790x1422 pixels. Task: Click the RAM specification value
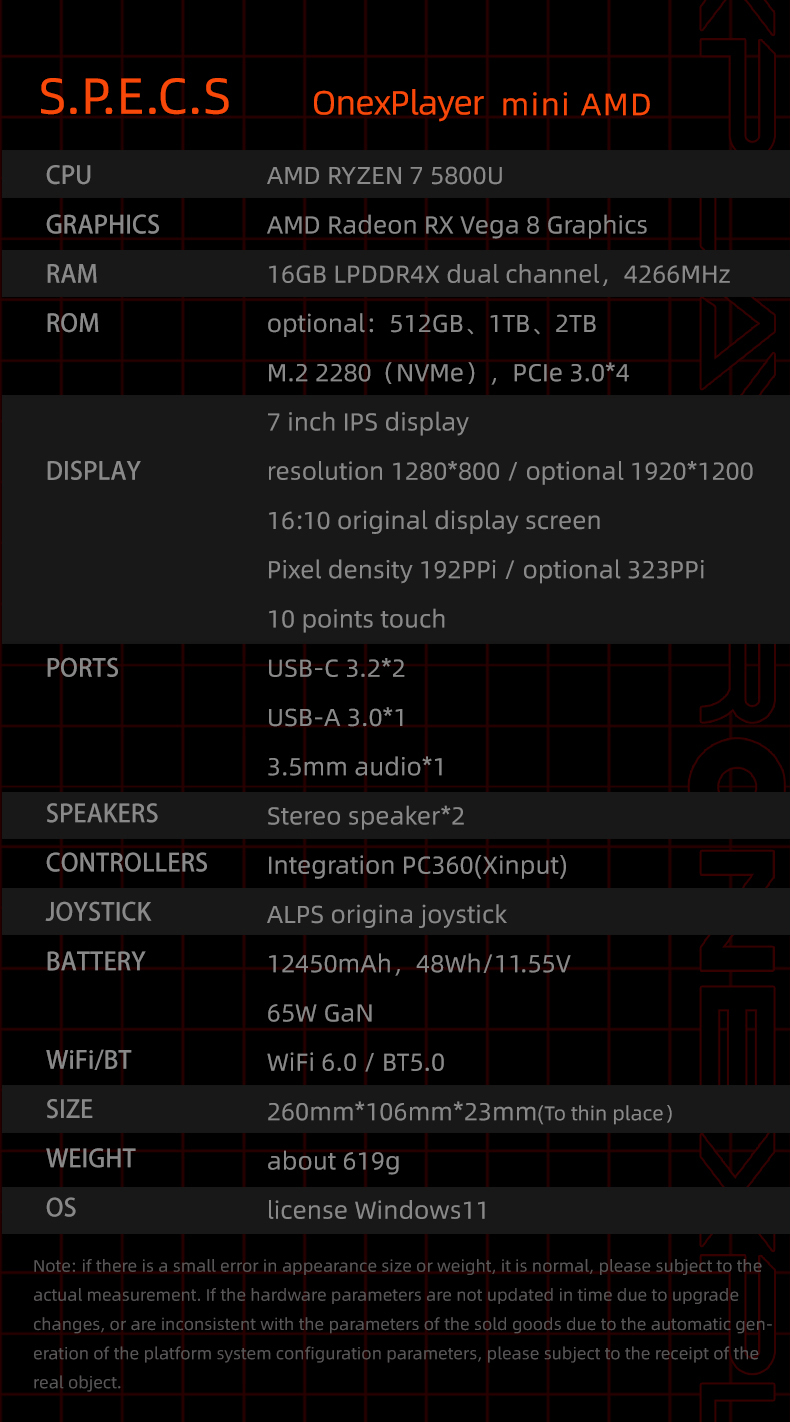tap(499, 274)
